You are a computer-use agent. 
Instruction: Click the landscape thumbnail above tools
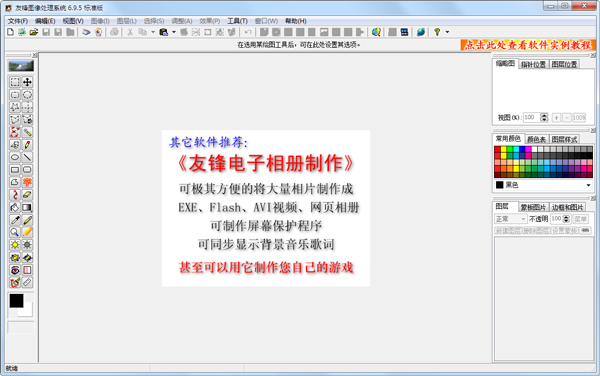click(x=21, y=66)
